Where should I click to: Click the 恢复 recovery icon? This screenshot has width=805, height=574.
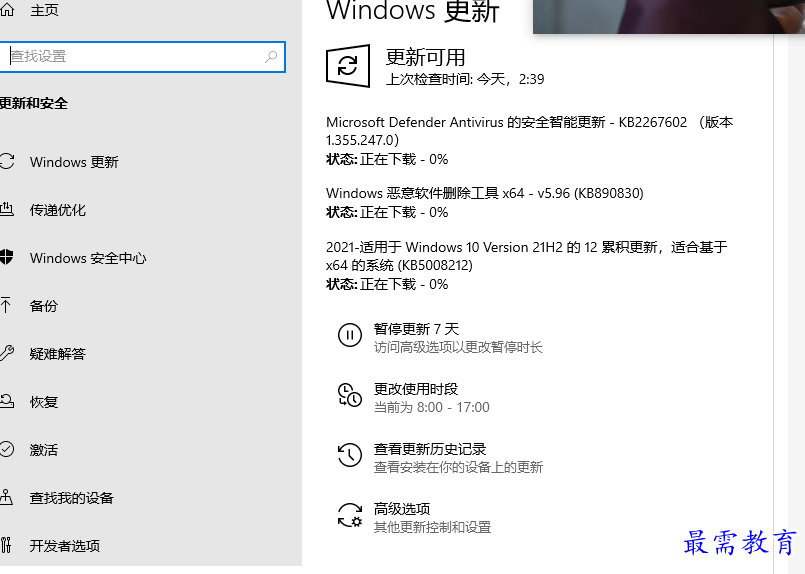pos(7,401)
